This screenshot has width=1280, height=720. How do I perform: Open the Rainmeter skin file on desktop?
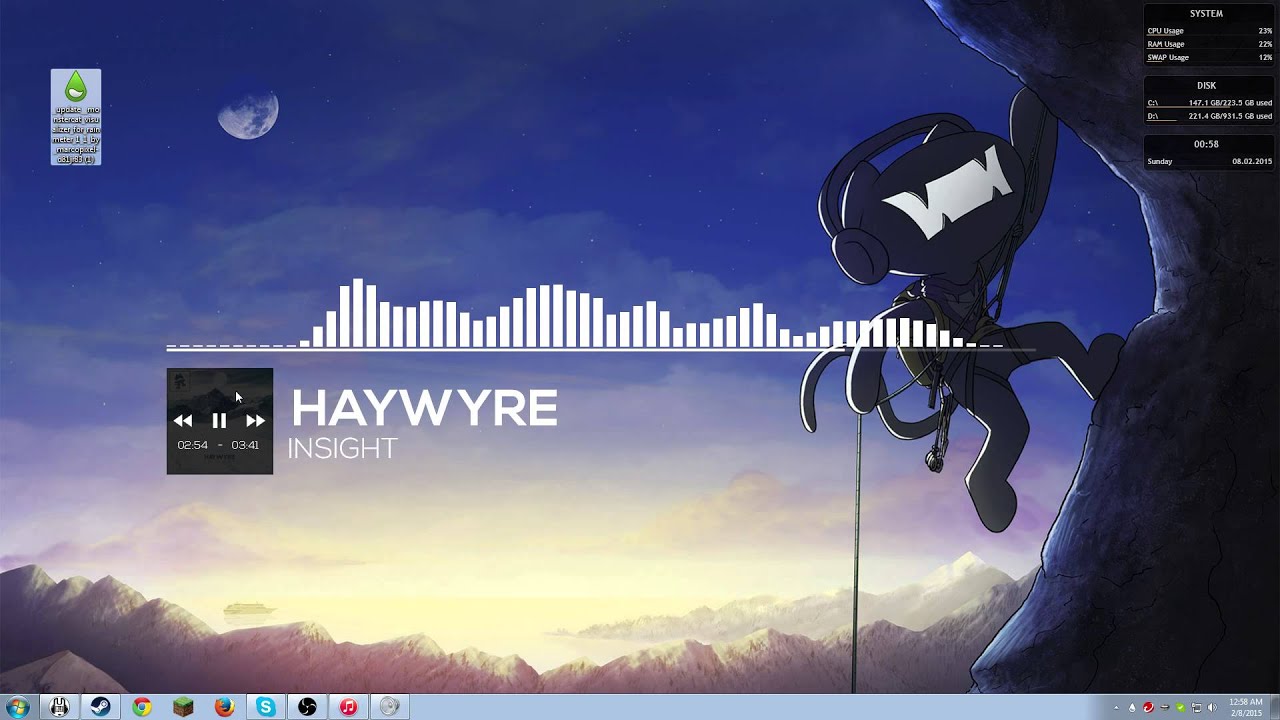(x=76, y=117)
